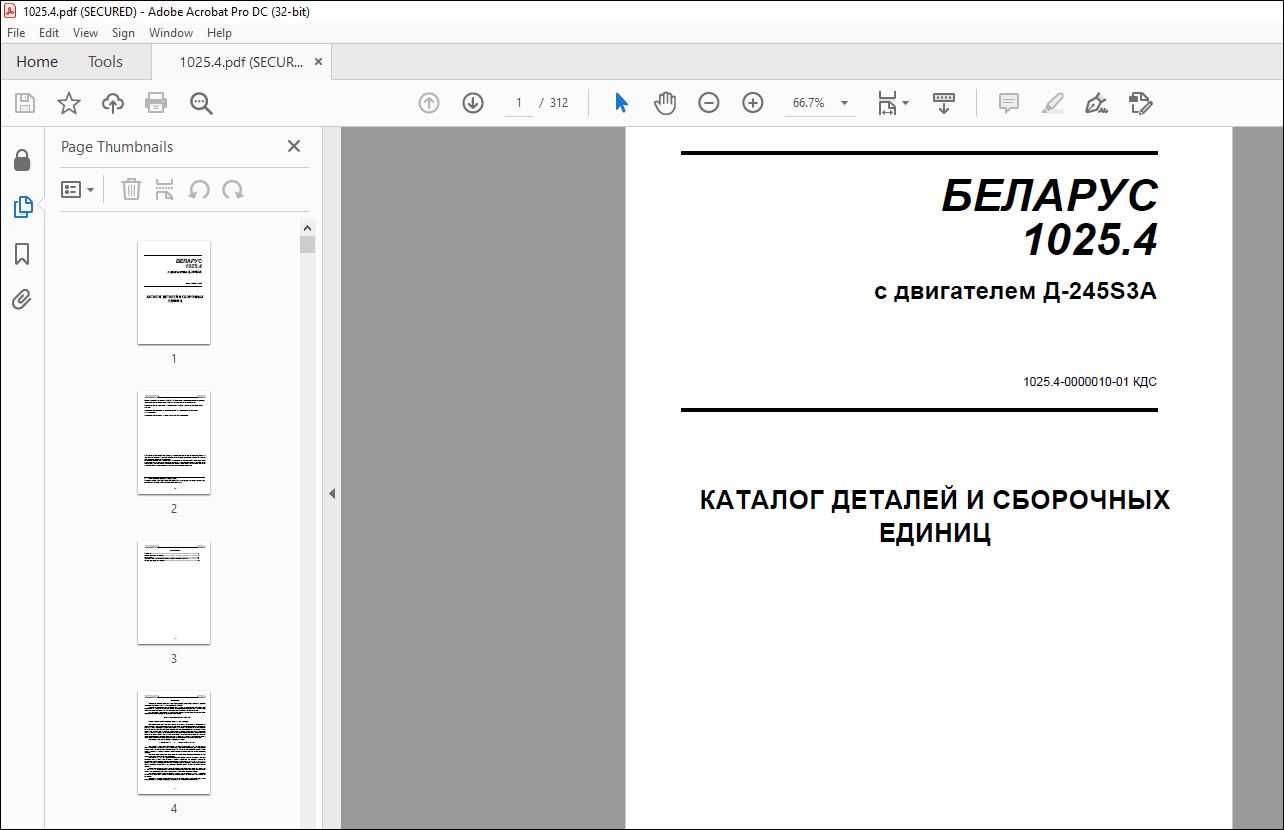This screenshot has height=830, width=1284.
Task: Zoom in with the plus icon
Action: pyautogui.click(x=753, y=103)
